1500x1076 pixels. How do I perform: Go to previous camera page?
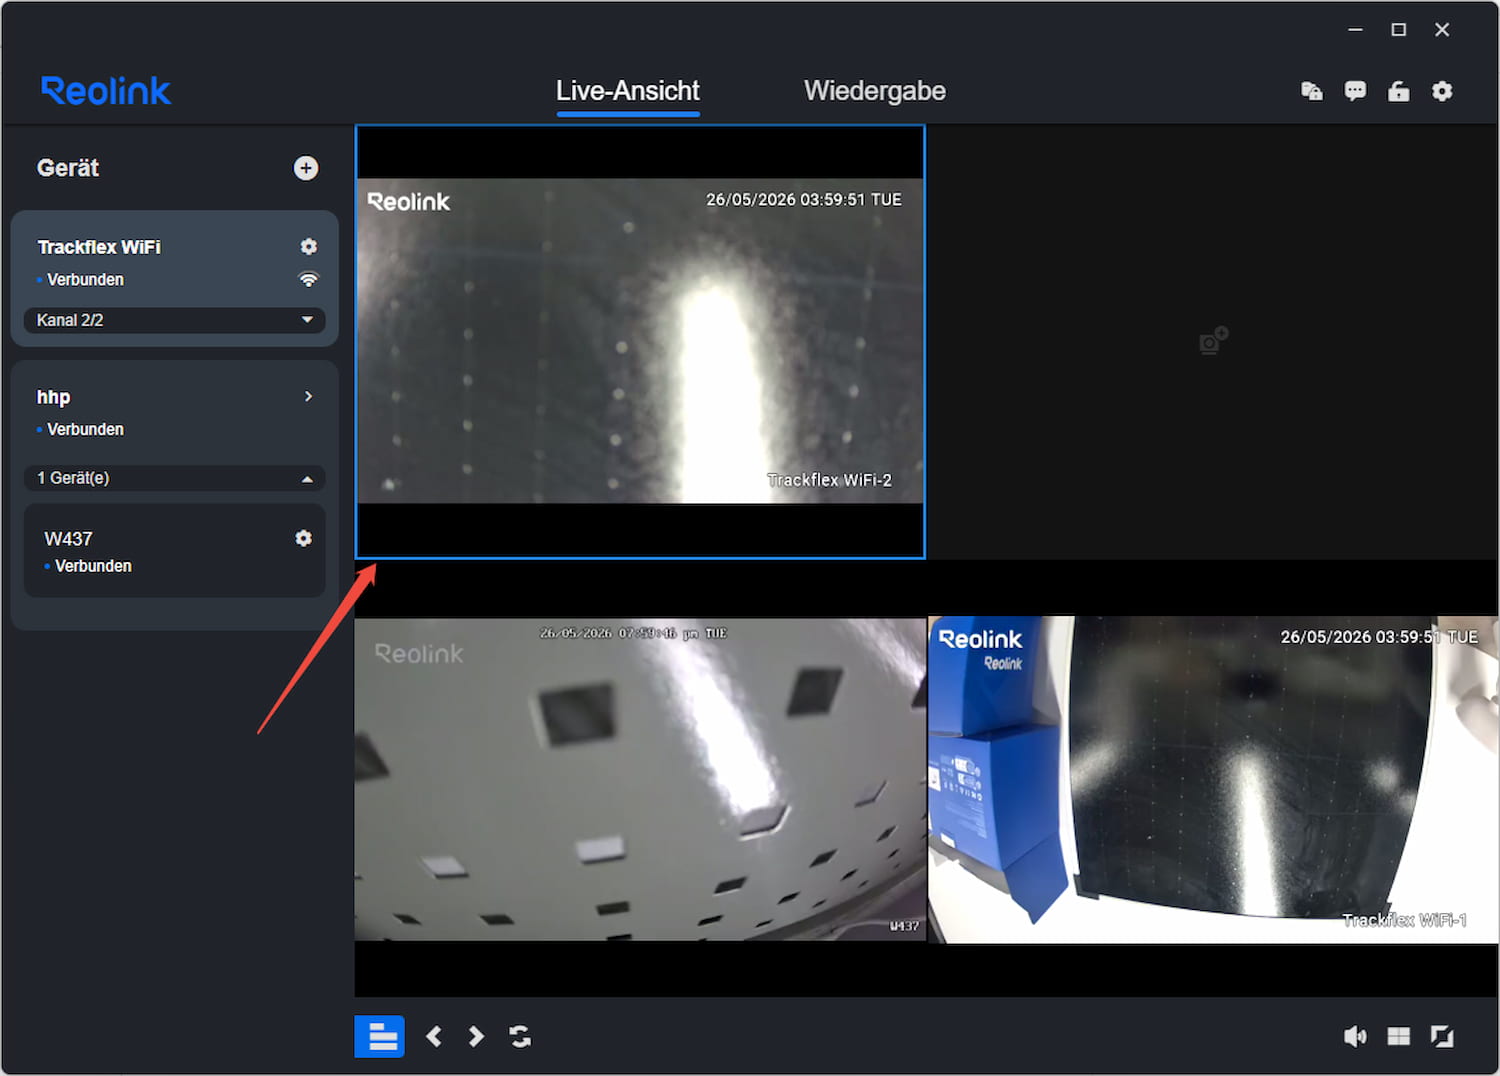pos(434,1036)
